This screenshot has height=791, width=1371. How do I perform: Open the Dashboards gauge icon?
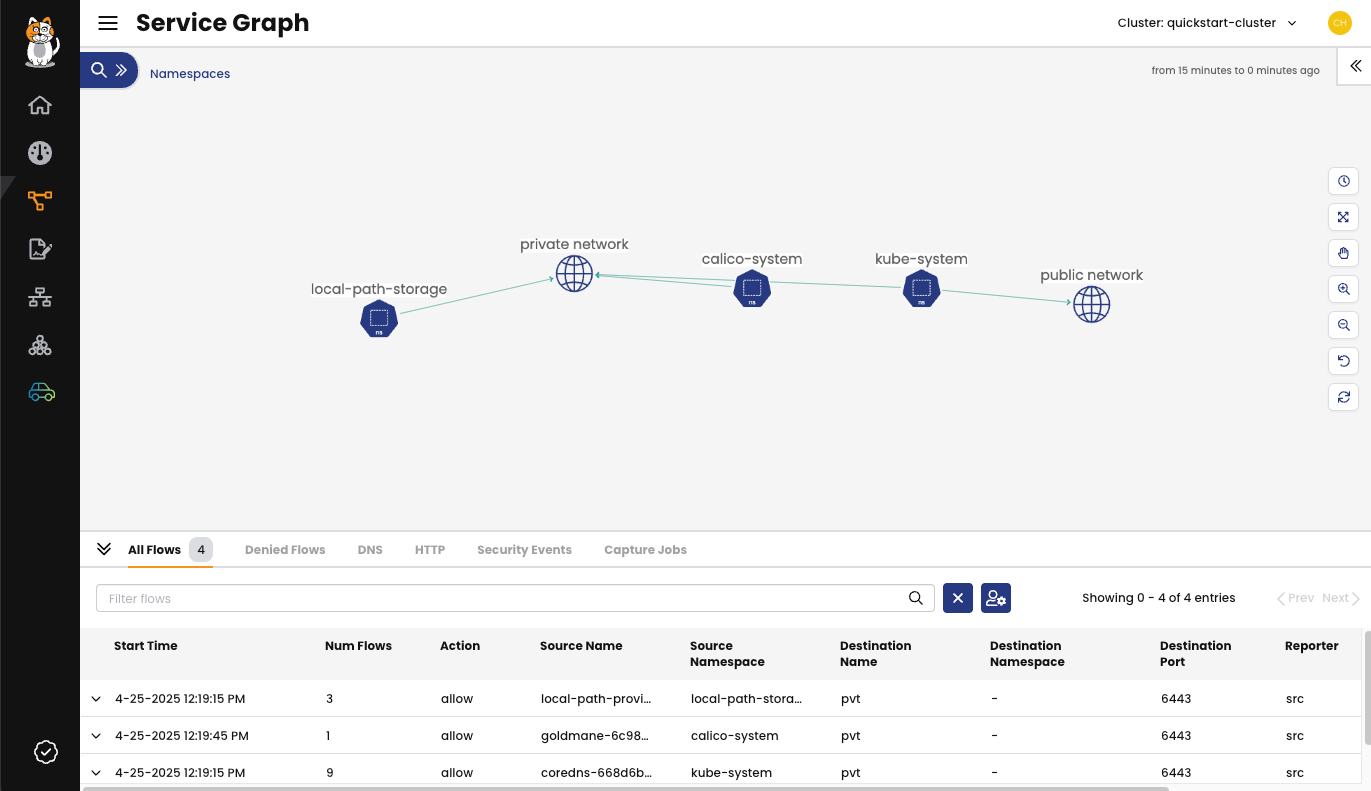tap(40, 152)
